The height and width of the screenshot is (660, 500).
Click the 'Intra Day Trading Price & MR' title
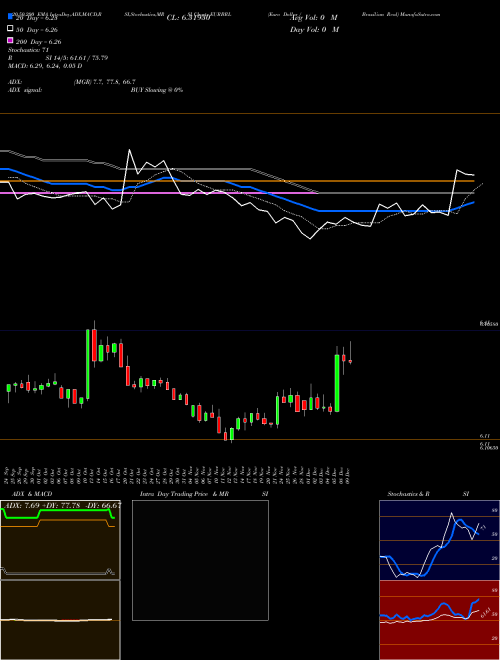click(184, 494)
